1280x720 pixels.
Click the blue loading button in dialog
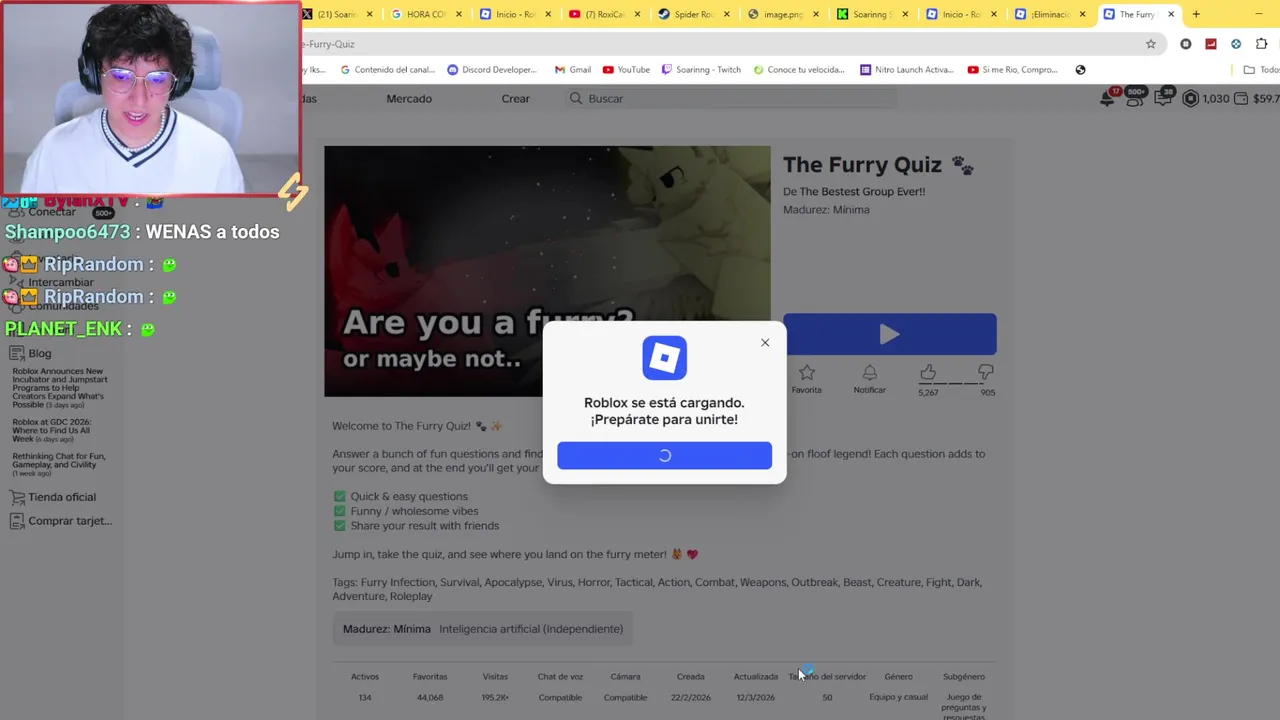pos(664,455)
